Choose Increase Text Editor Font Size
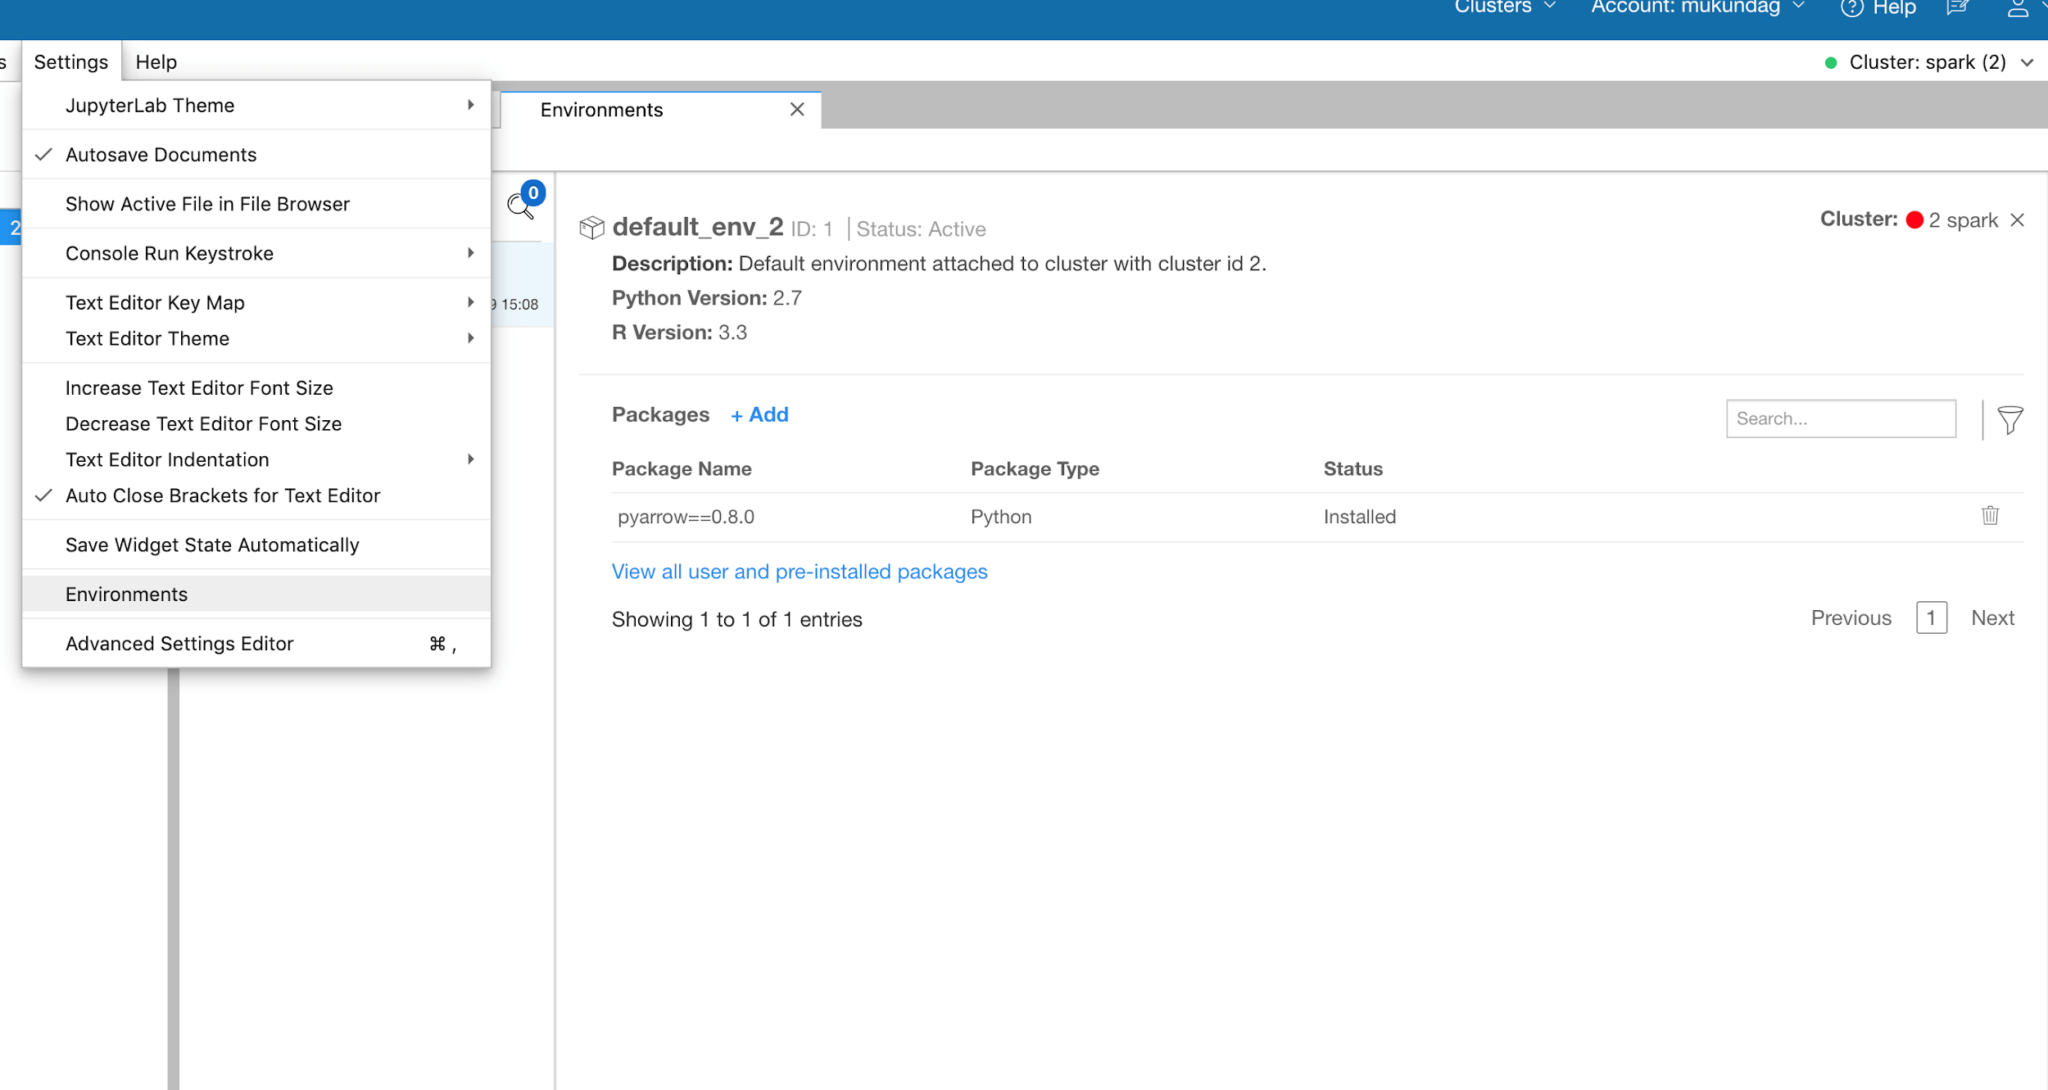This screenshot has height=1090, width=2048. coord(257,387)
